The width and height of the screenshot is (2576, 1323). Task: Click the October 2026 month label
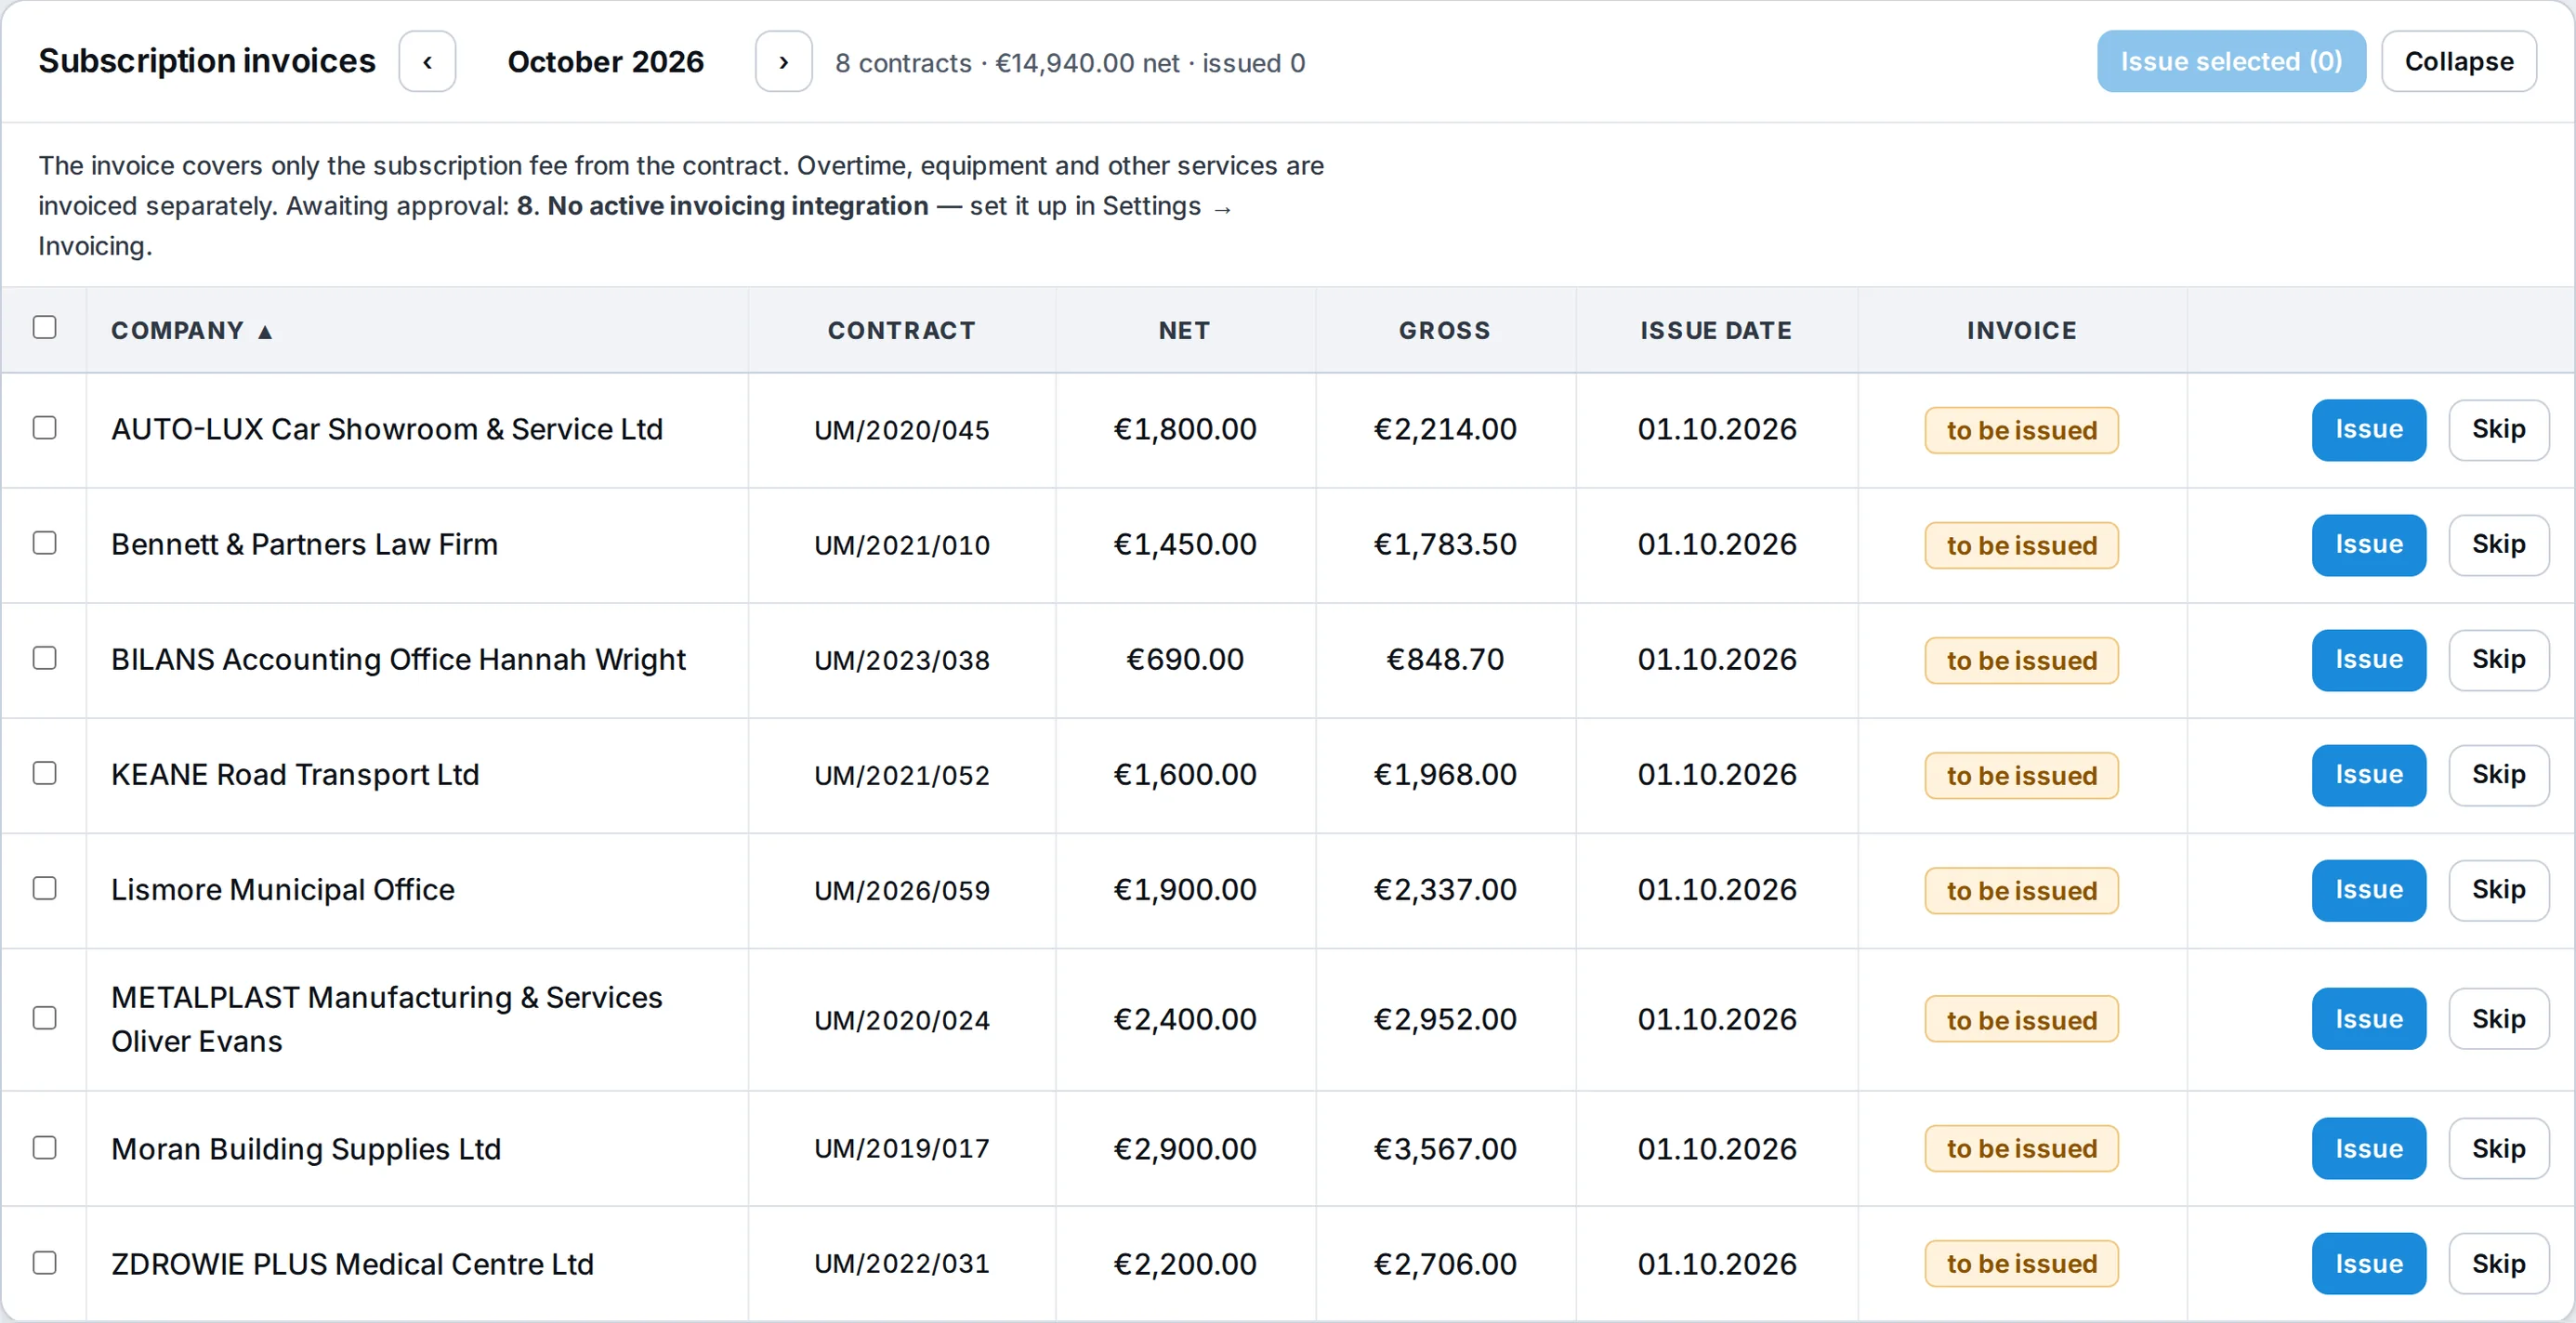tap(605, 62)
